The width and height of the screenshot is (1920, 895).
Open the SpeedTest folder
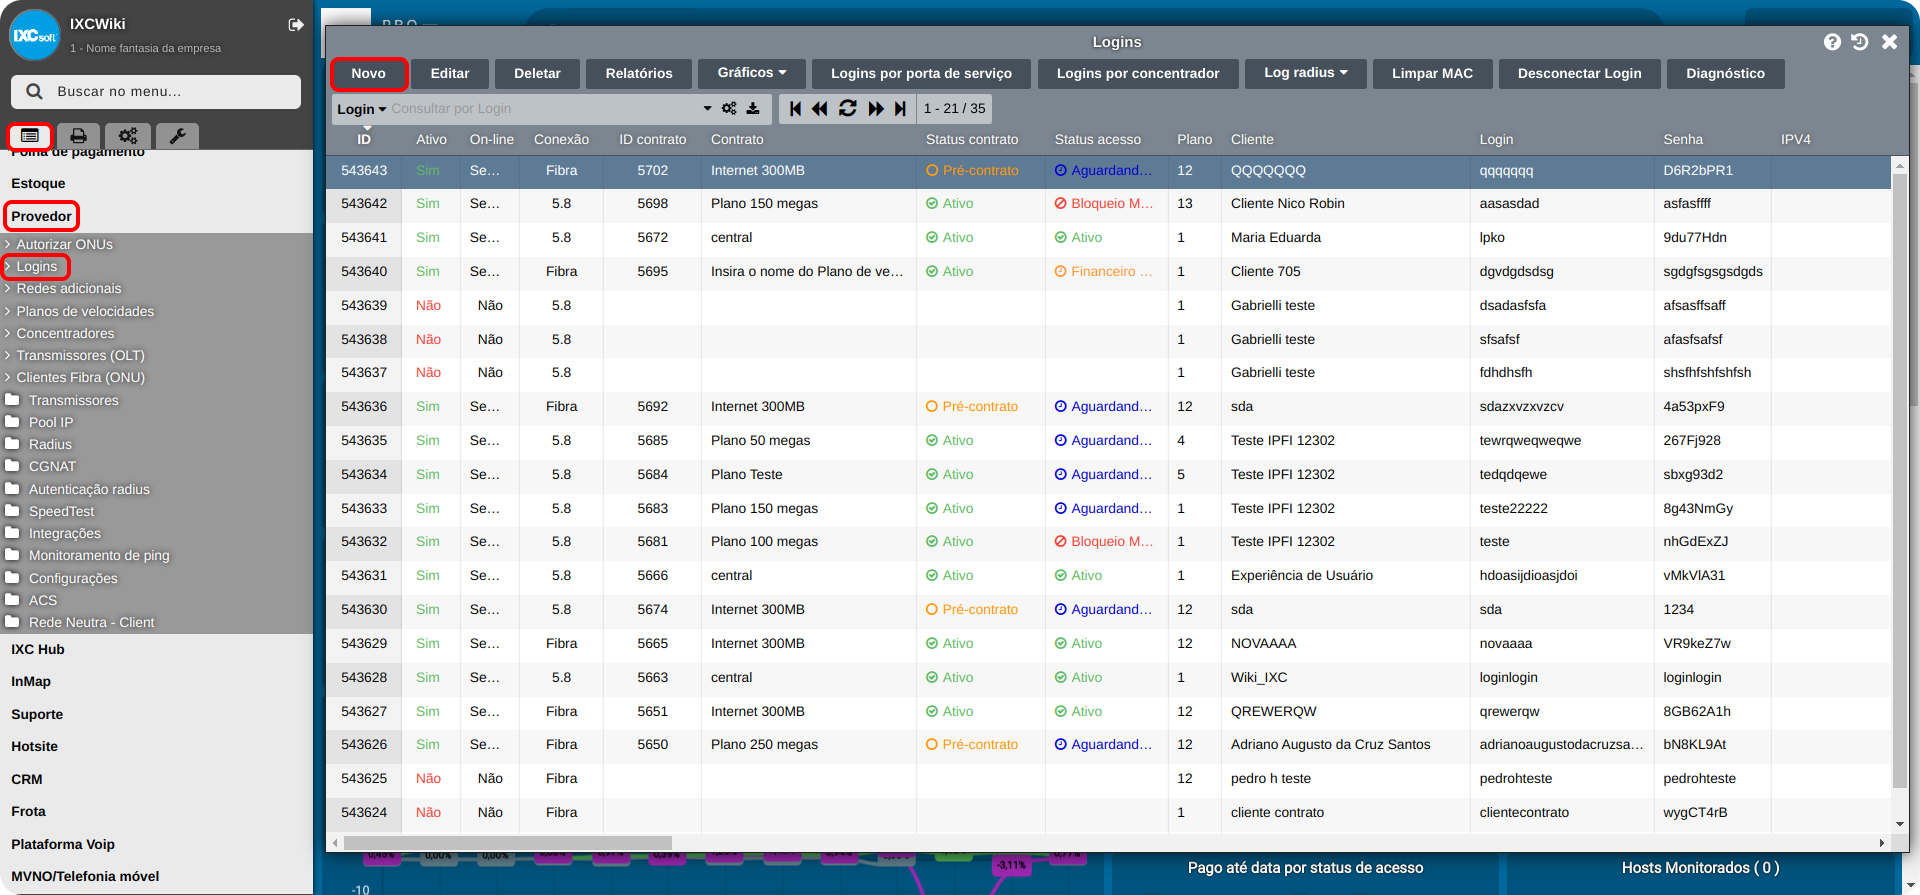[x=61, y=511]
